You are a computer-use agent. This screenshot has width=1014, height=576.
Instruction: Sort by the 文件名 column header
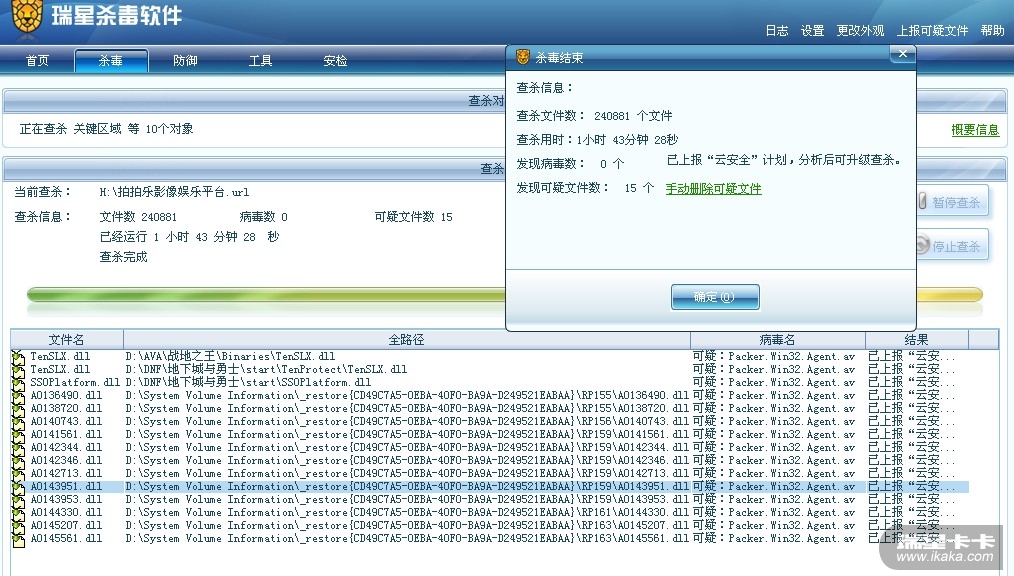[67, 339]
